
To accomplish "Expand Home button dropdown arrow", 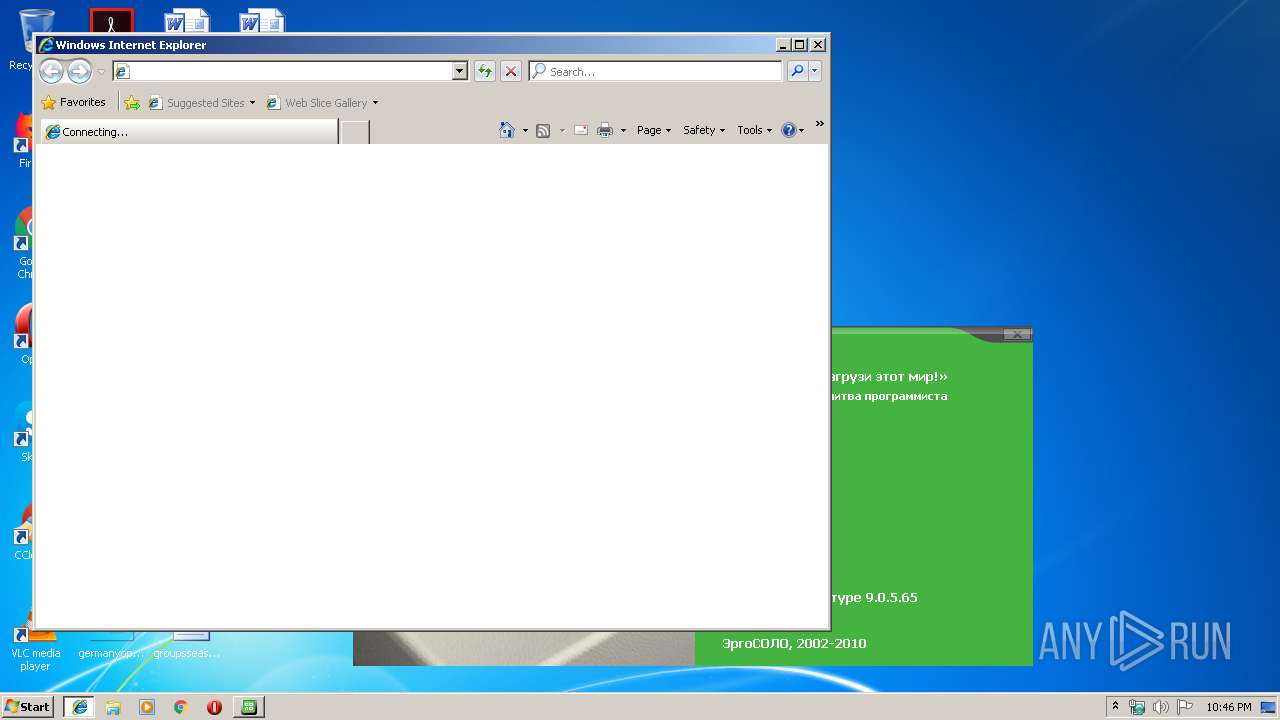I will [x=525, y=130].
